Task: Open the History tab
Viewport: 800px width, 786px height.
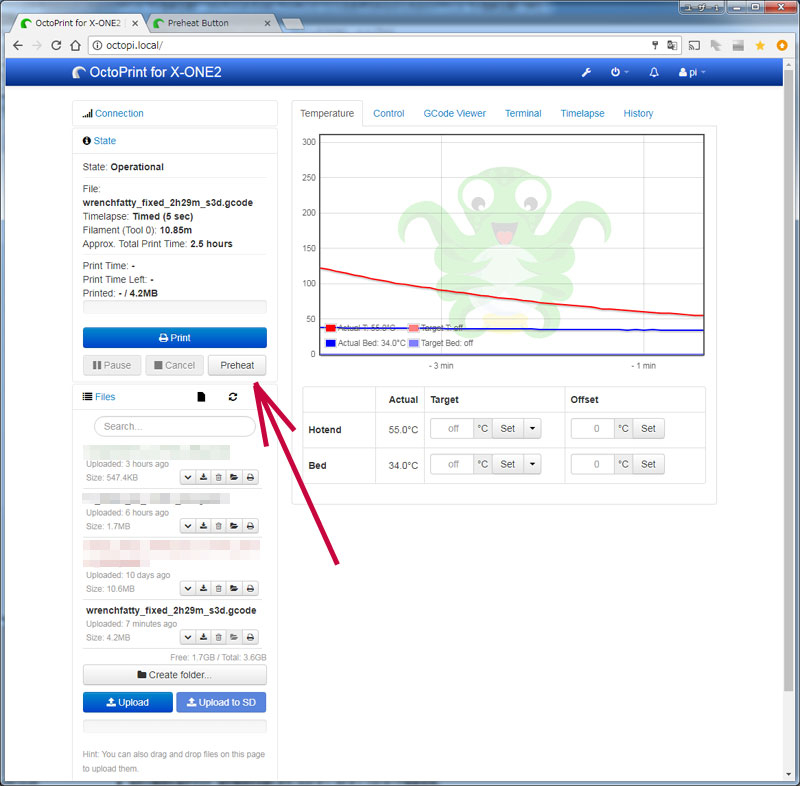Action: tap(638, 113)
